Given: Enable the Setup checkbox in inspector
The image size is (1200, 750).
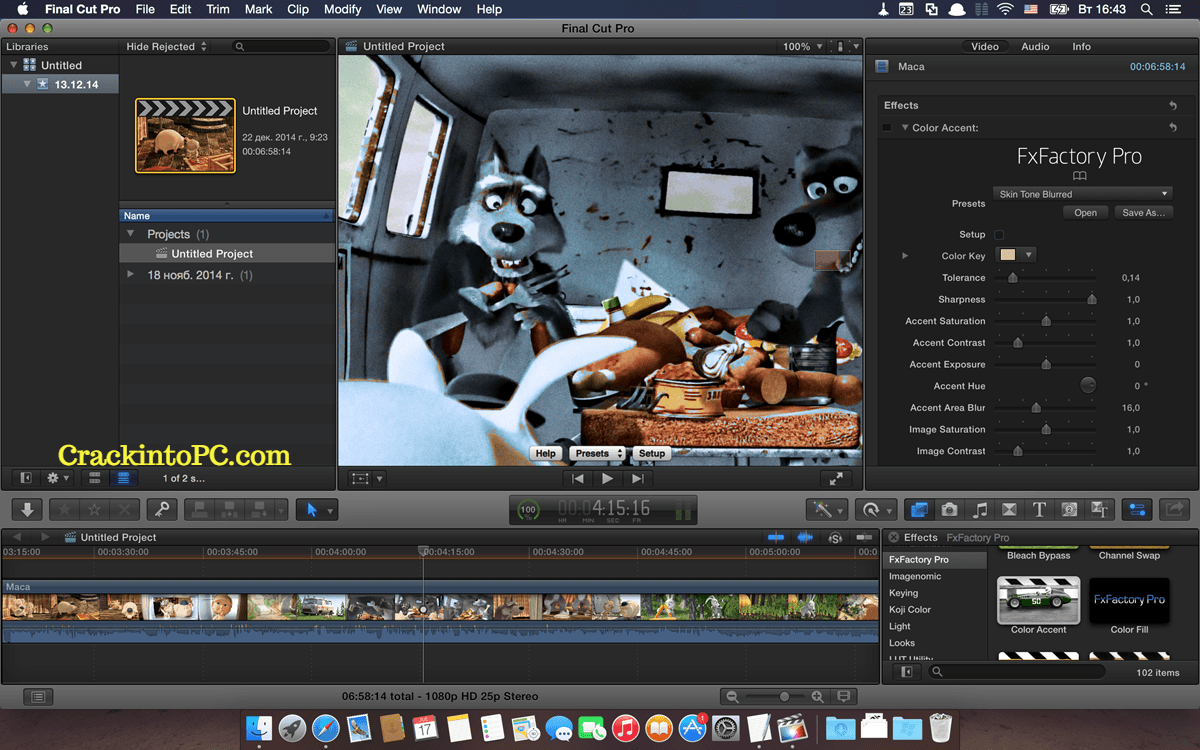Looking at the screenshot, I should tap(999, 234).
